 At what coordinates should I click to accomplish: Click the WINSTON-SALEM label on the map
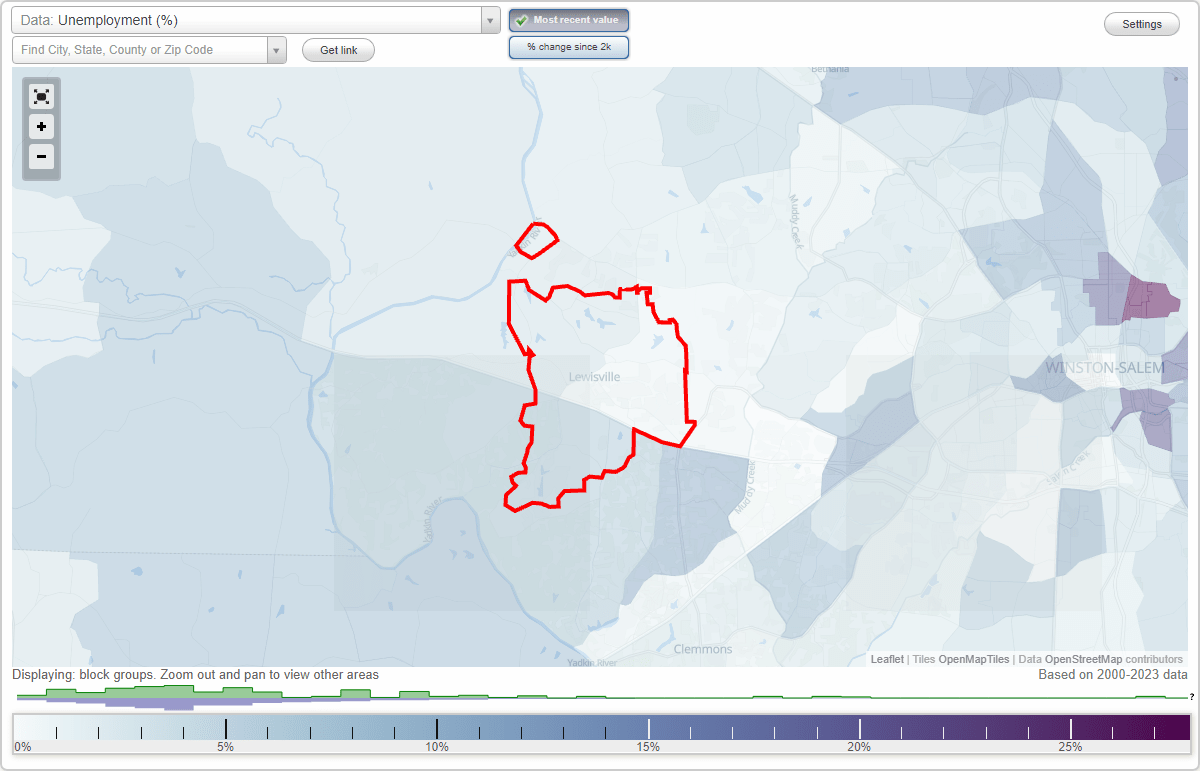[x=1105, y=368]
